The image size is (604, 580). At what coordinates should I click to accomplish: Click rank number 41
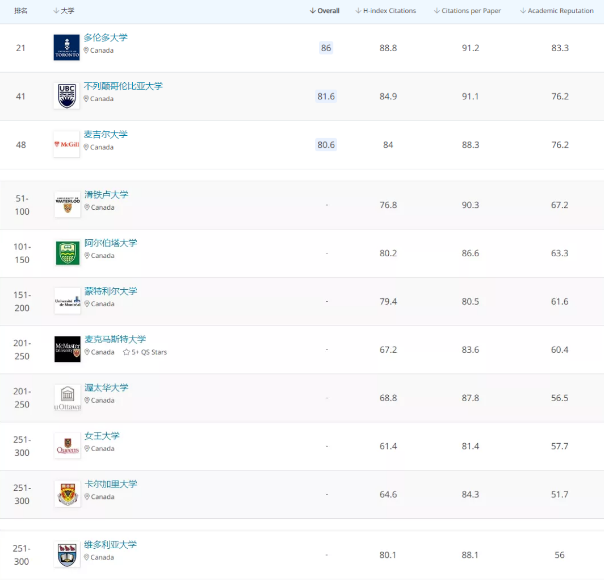(21, 96)
